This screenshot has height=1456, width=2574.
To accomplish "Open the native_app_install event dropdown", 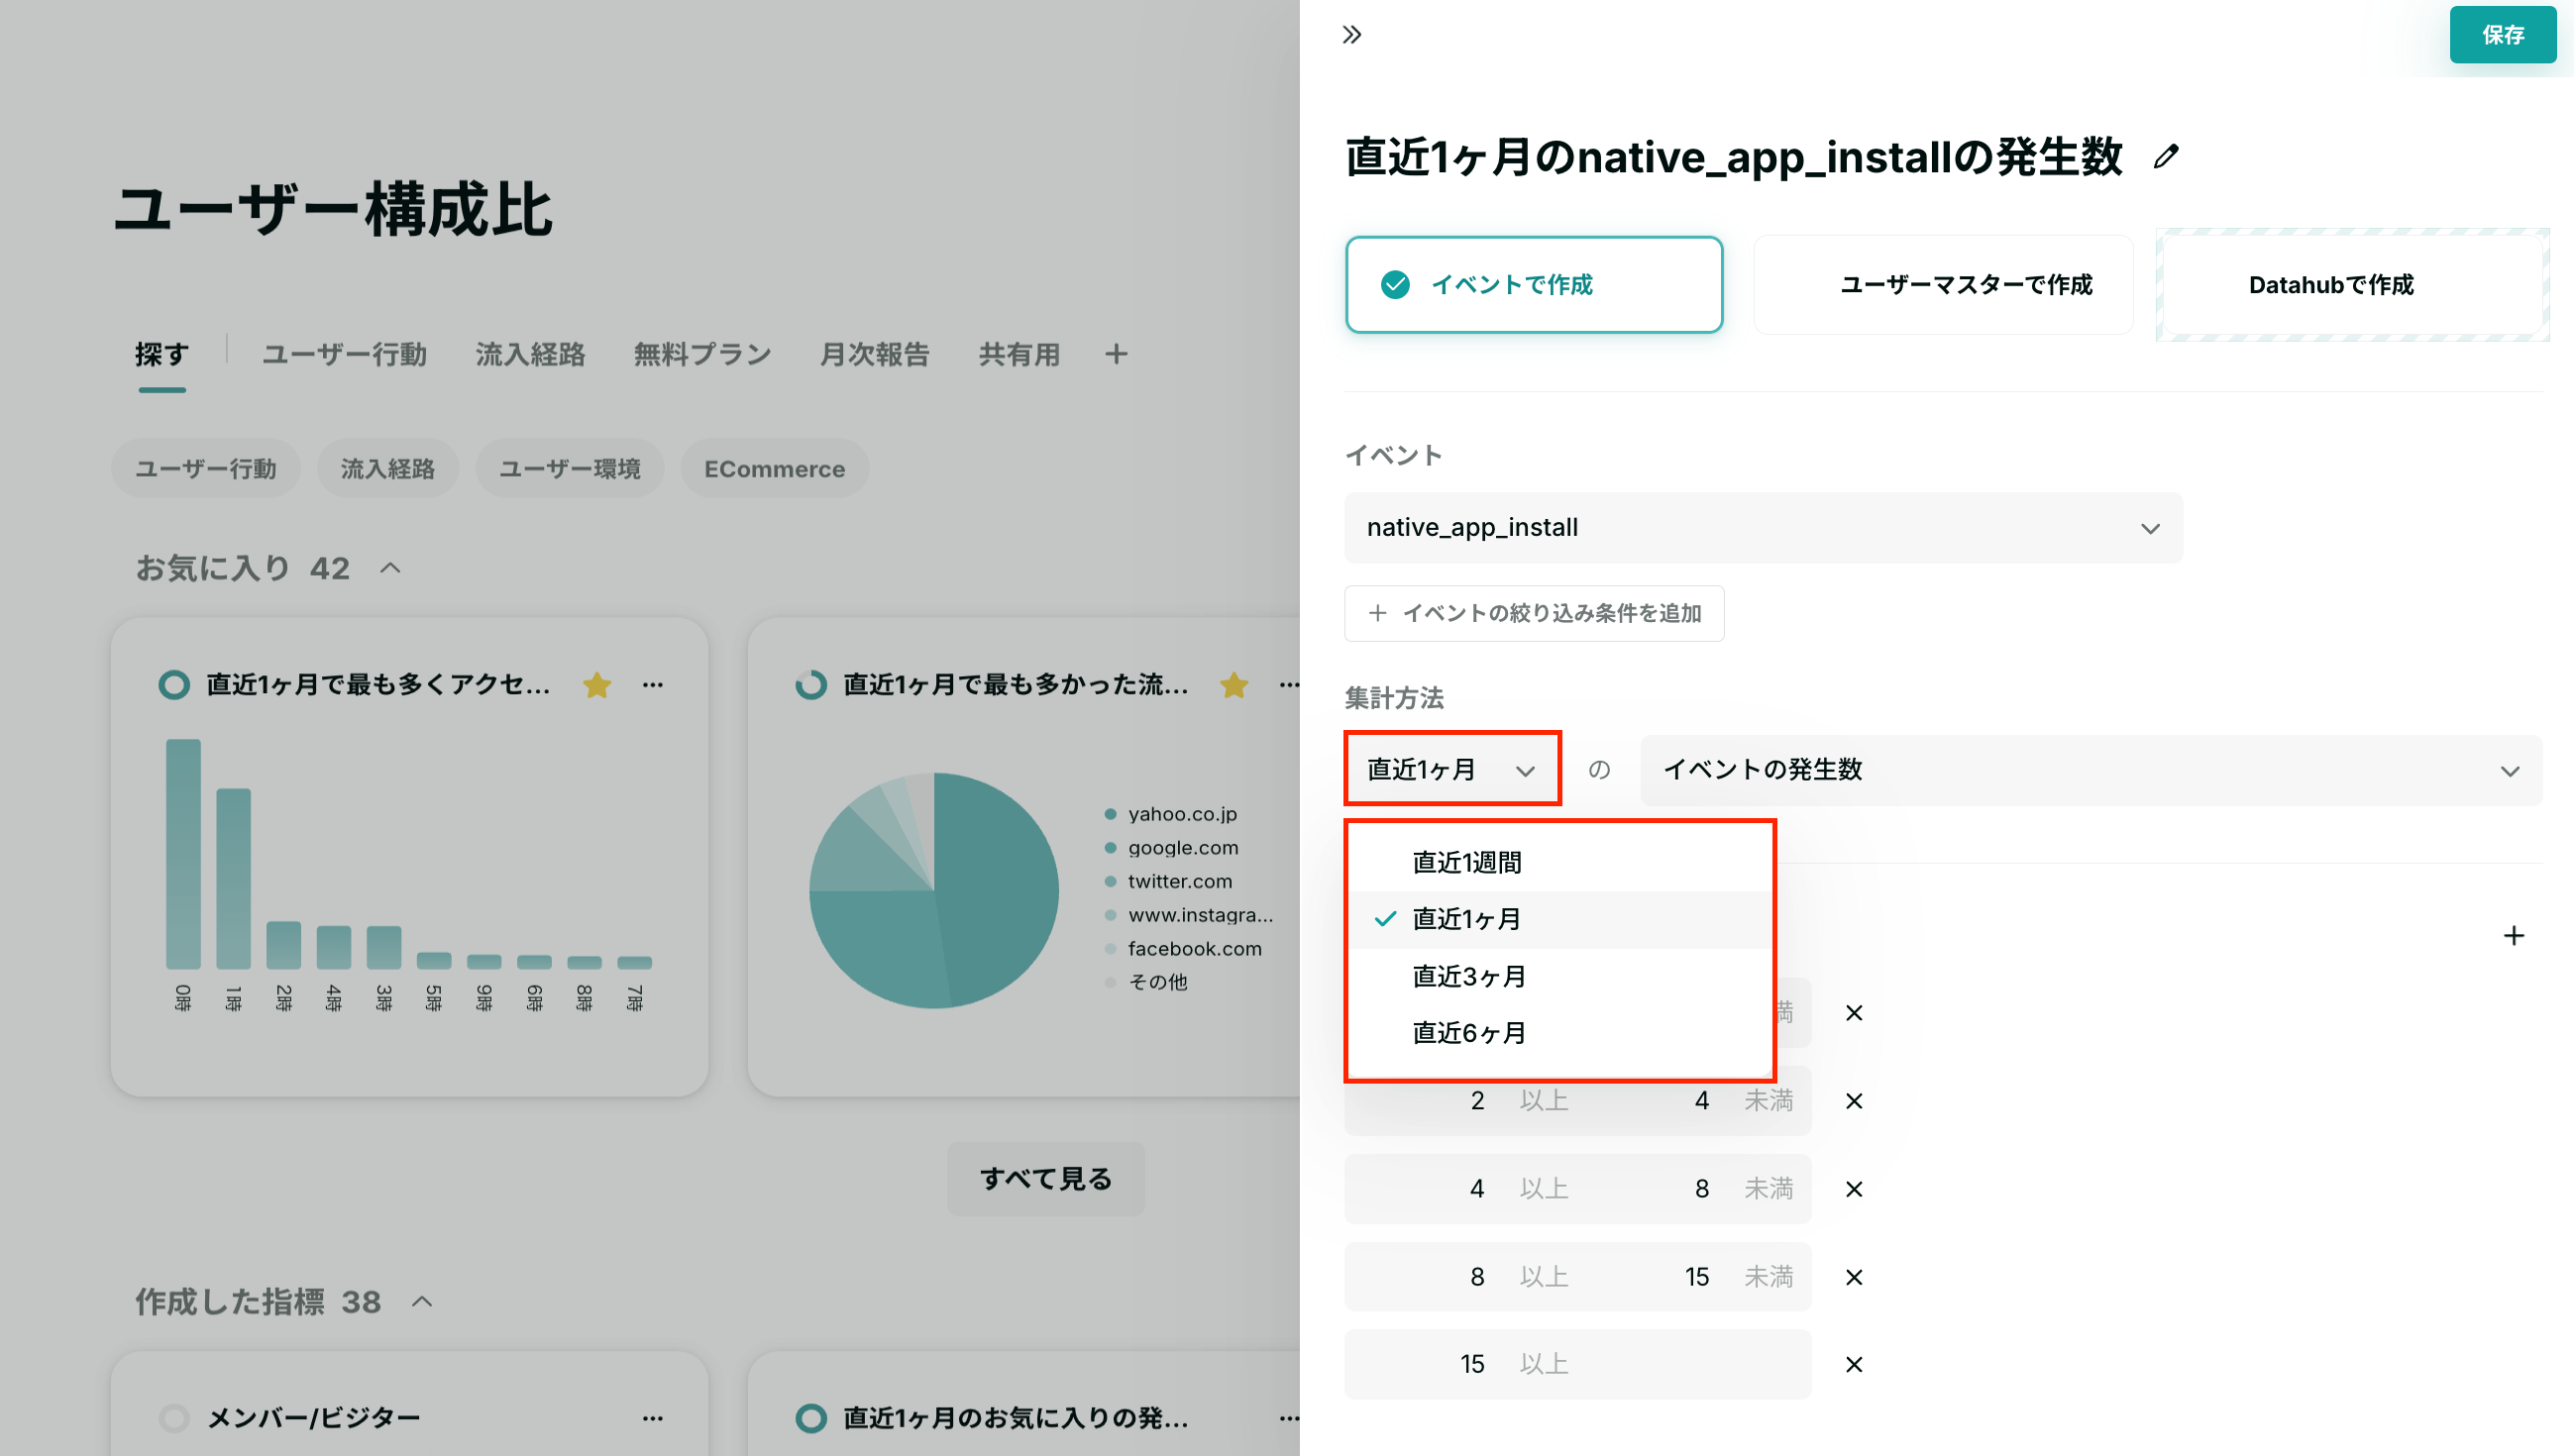I will coord(1763,527).
